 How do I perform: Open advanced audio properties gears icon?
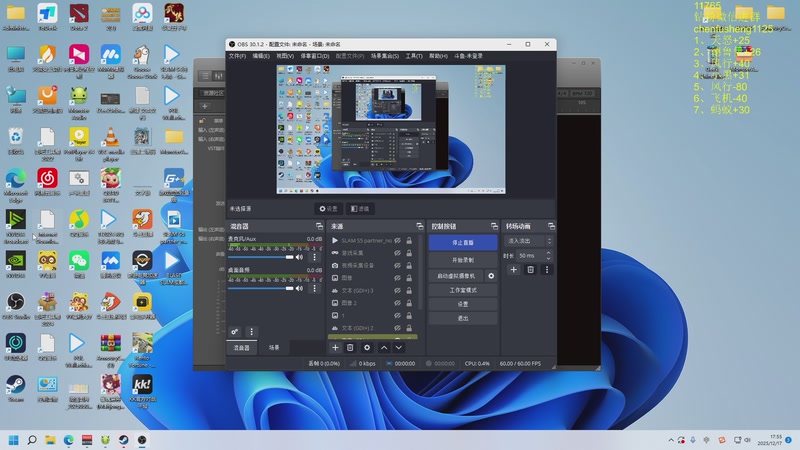[x=235, y=331]
